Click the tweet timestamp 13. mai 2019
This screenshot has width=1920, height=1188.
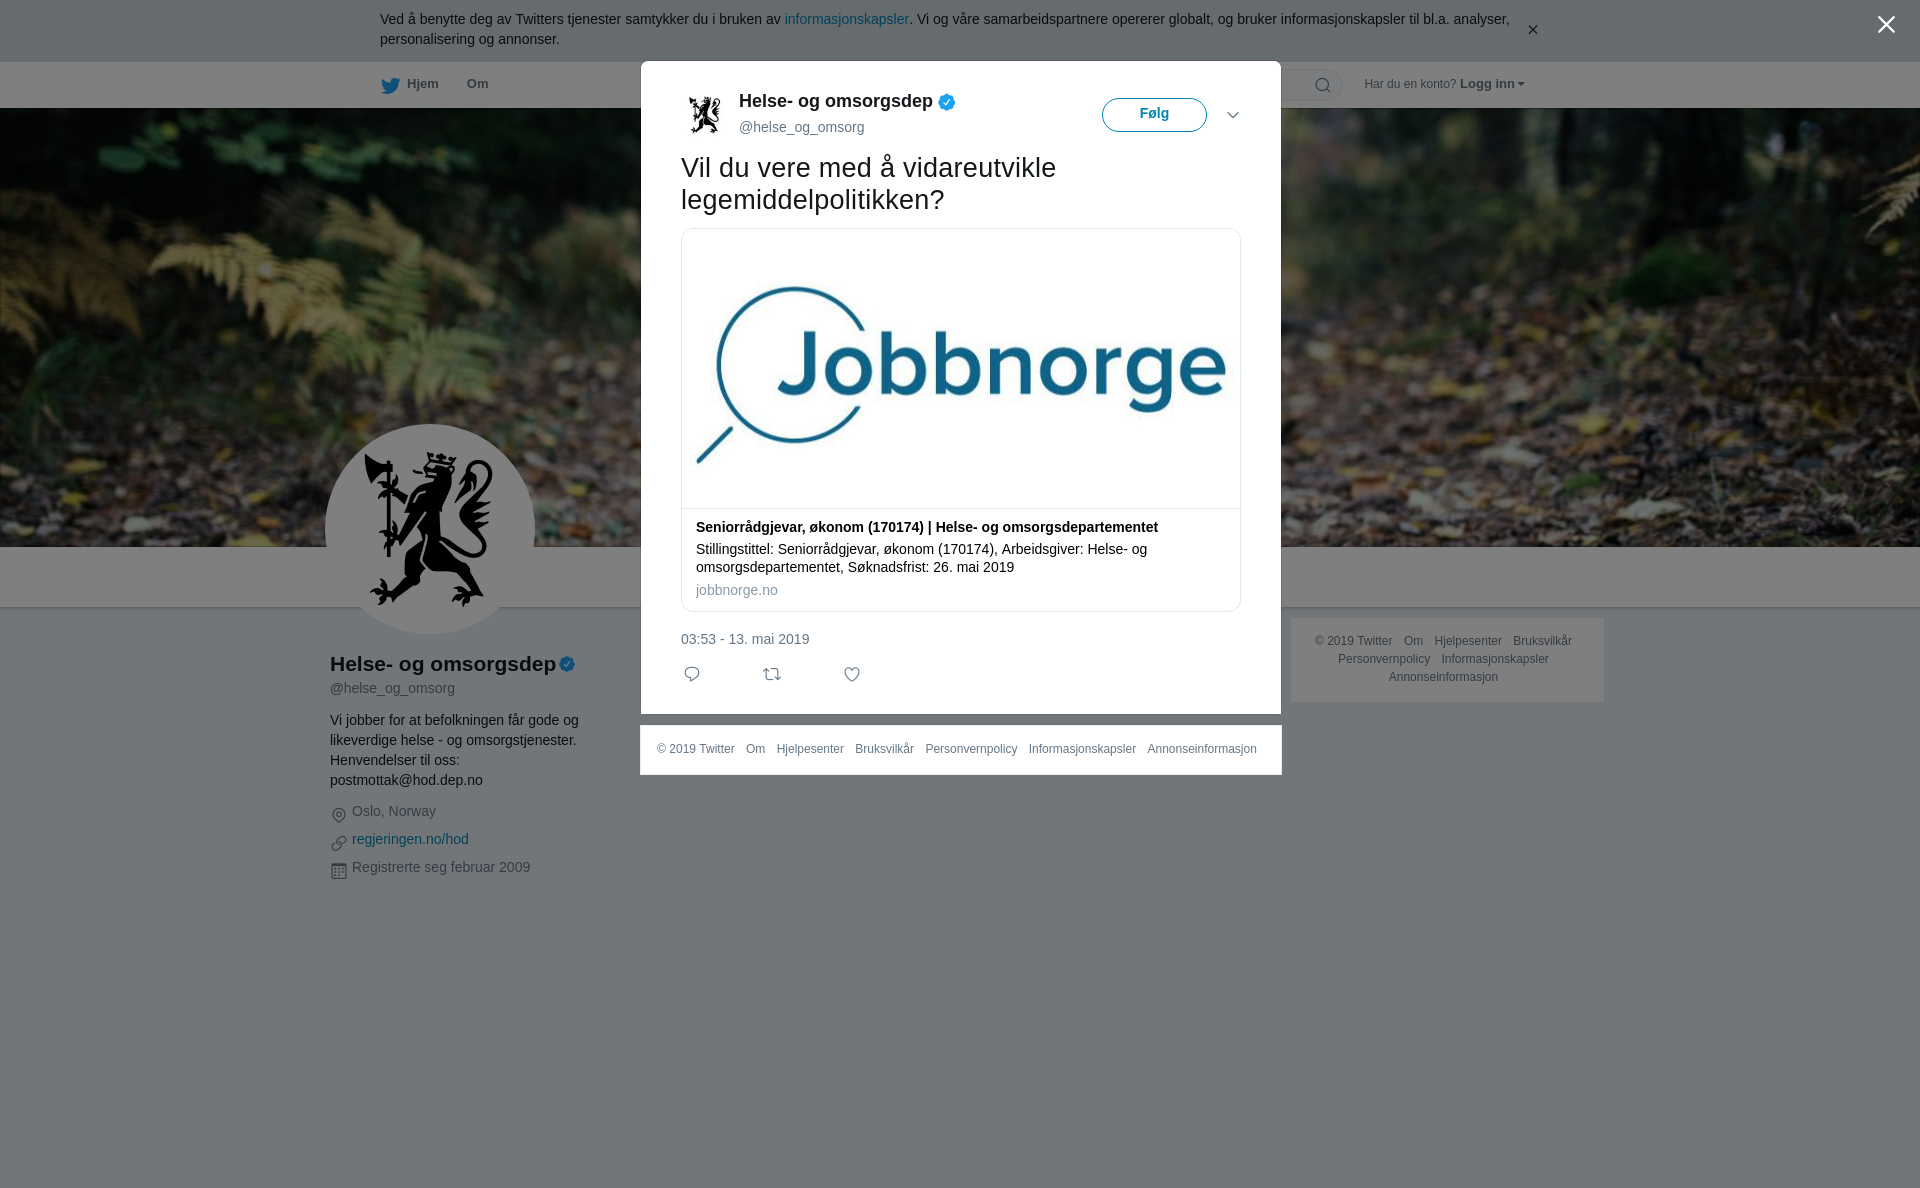click(745, 639)
